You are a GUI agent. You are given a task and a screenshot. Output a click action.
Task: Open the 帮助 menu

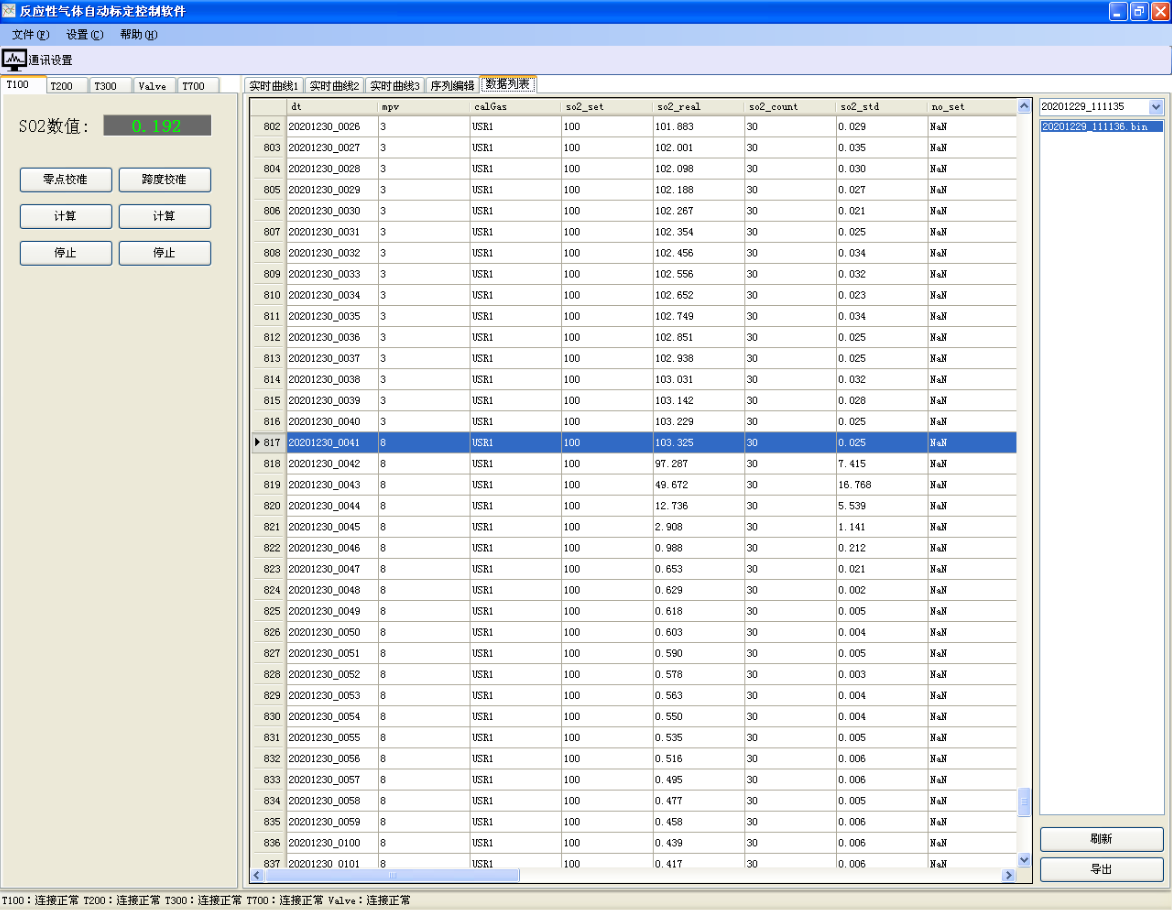click(138, 35)
